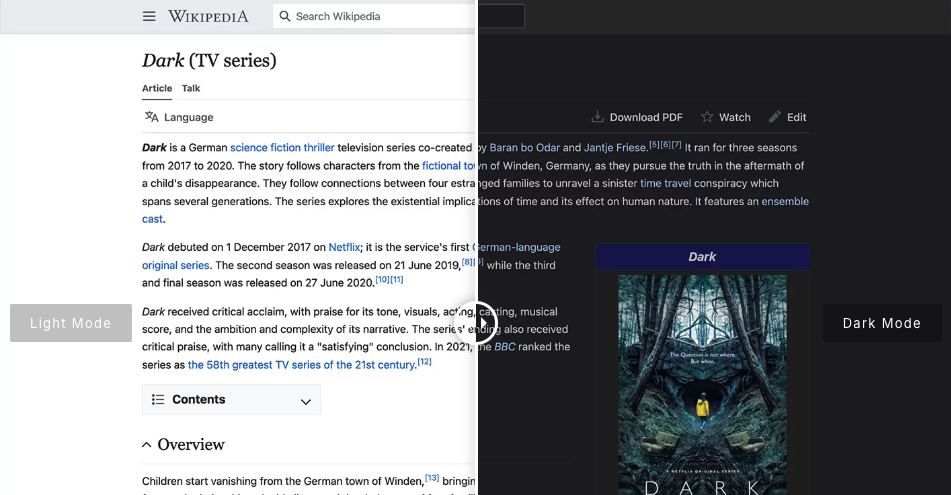This screenshot has height=495, width=951.
Task: Open the thriller link
Action: 319,147
